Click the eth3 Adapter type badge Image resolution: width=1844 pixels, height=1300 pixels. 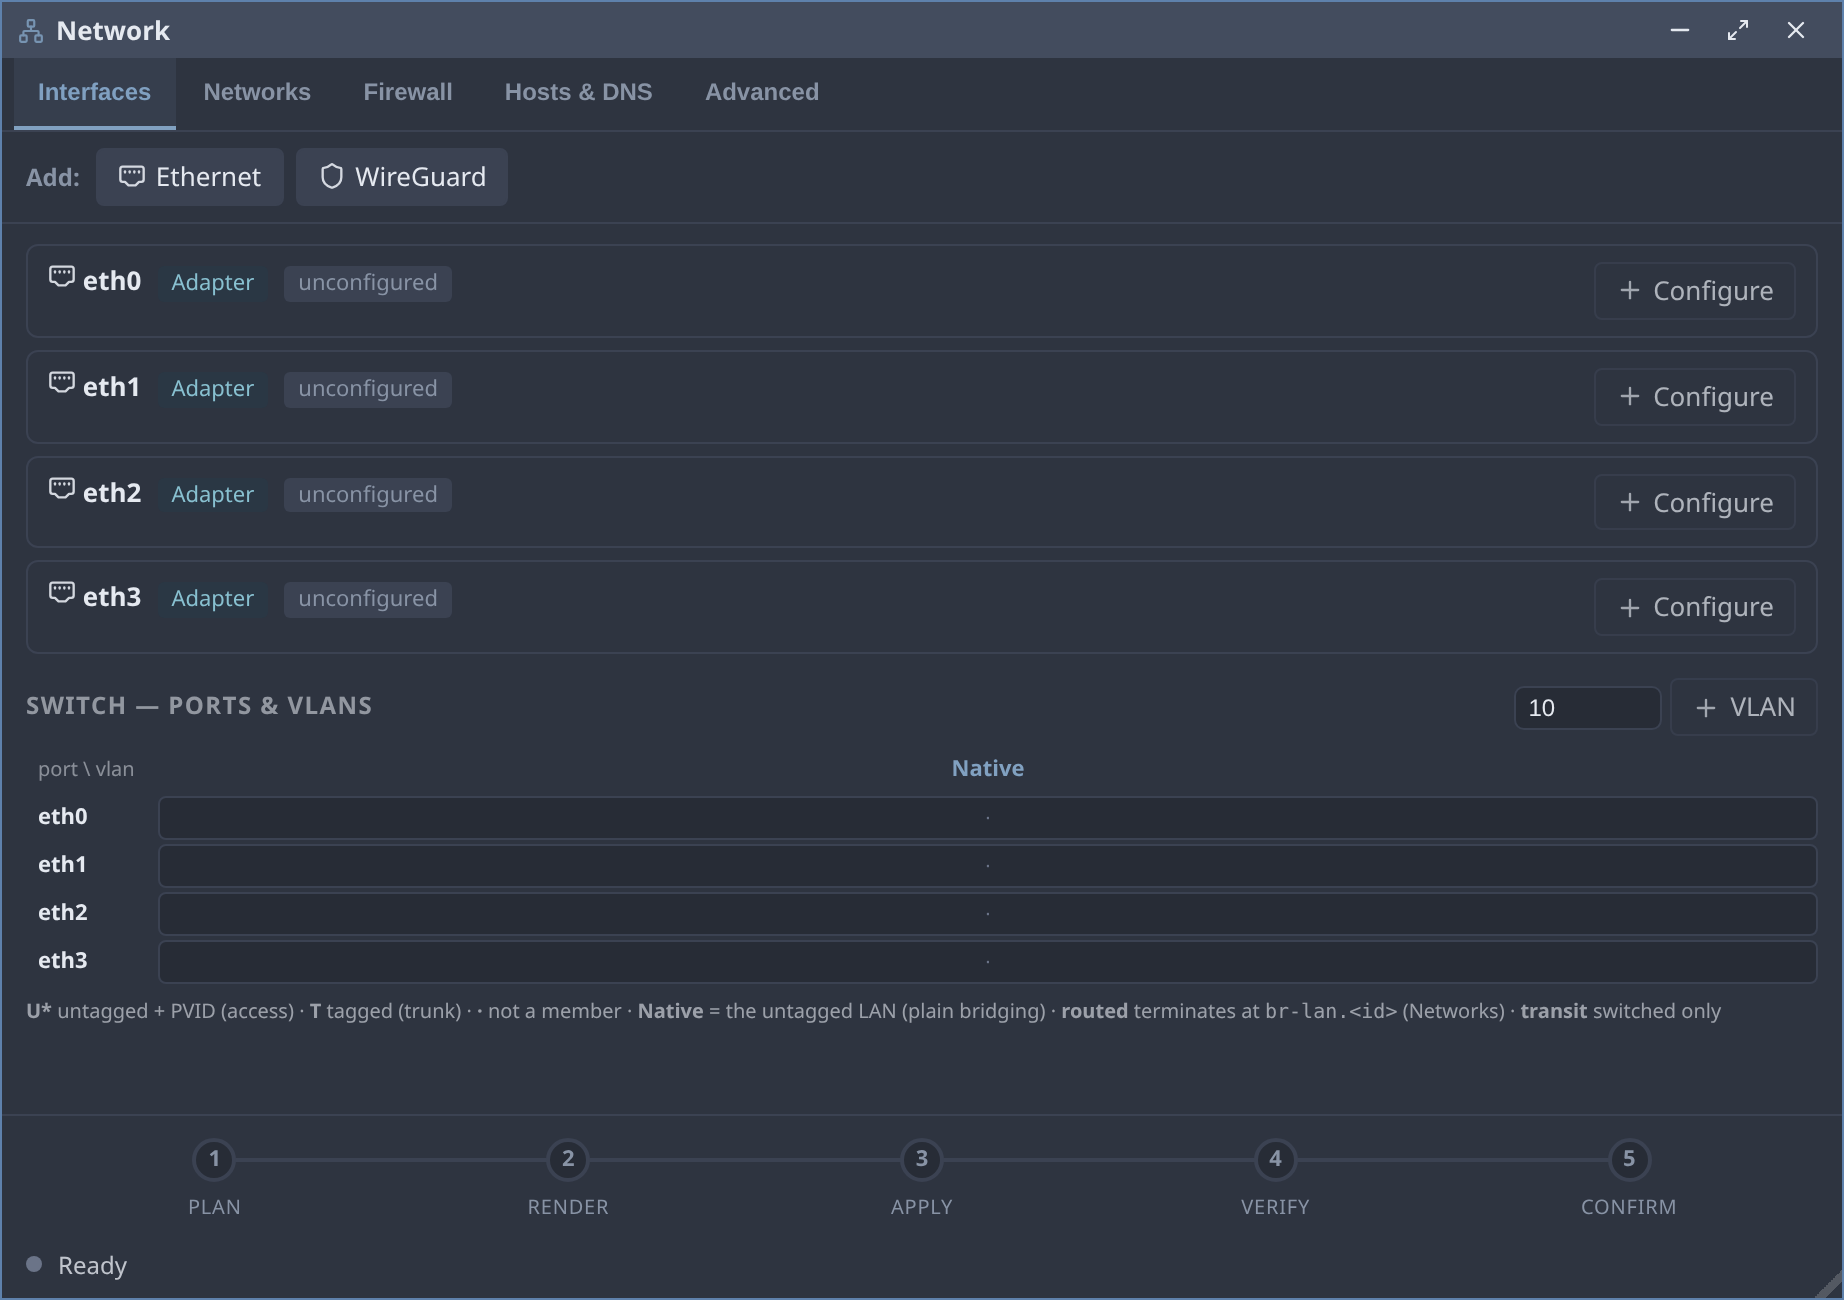pos(213,599)
